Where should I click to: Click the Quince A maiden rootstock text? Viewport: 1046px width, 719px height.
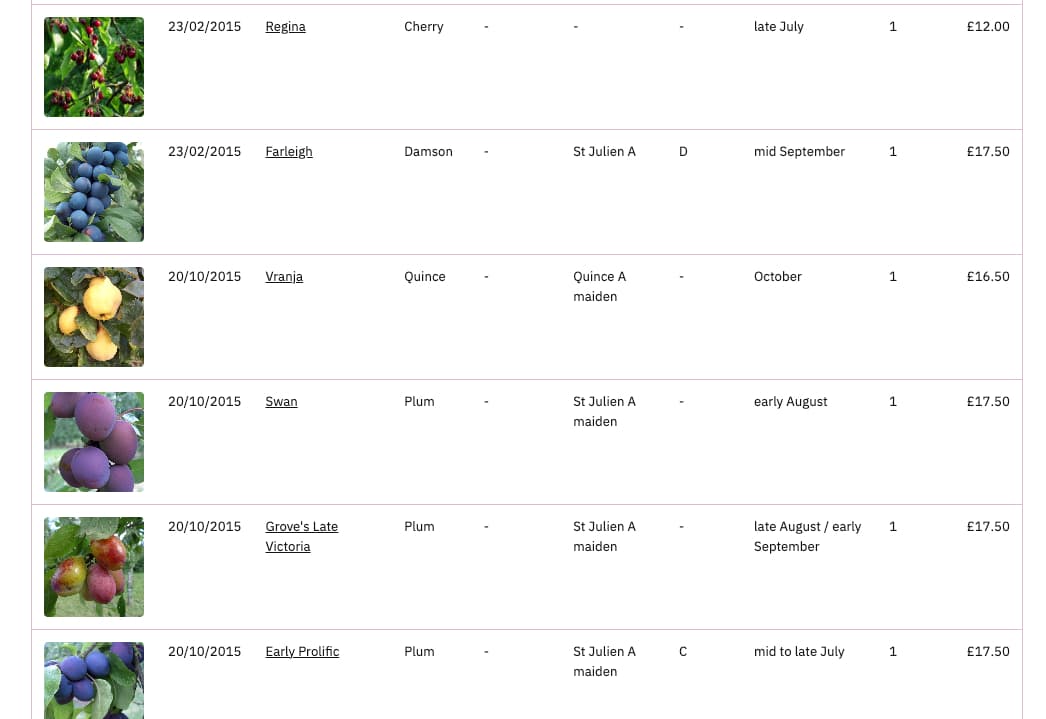[599, 287]
